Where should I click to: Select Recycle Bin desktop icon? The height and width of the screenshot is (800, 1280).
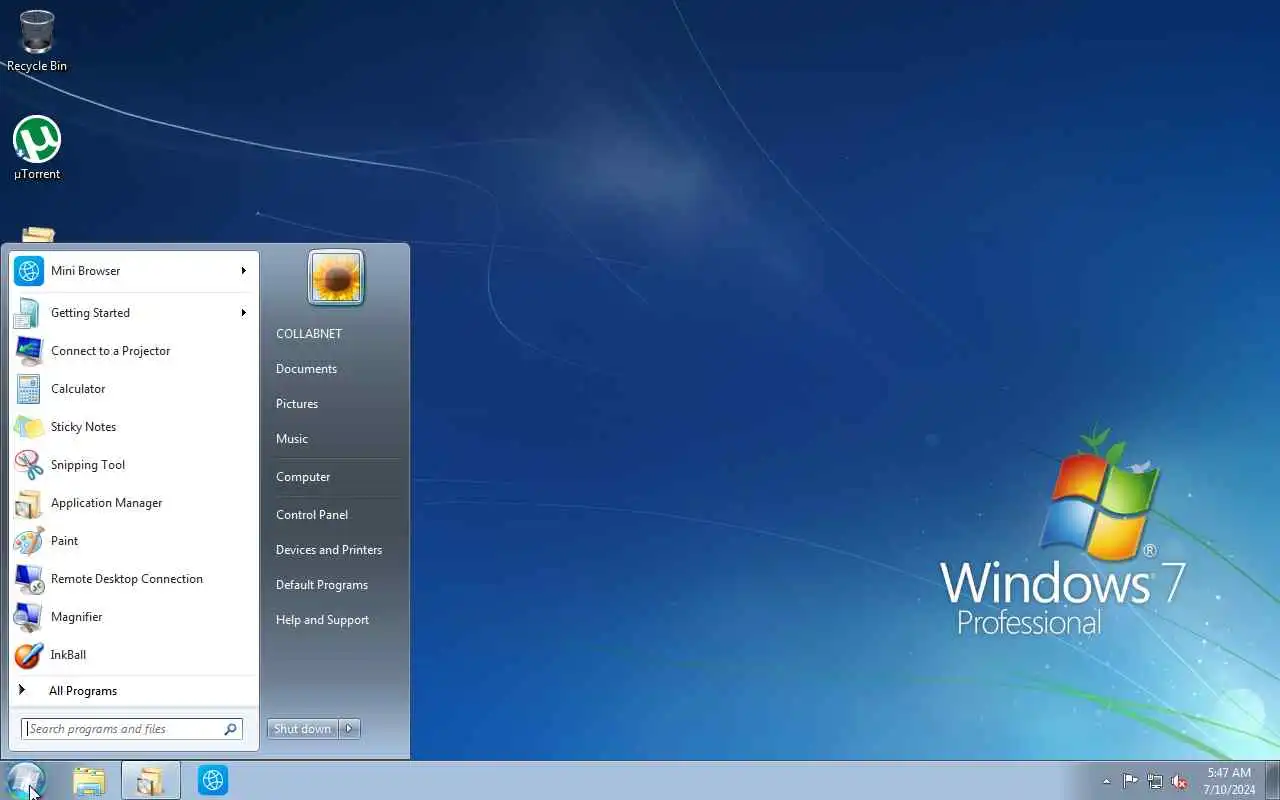37,41
